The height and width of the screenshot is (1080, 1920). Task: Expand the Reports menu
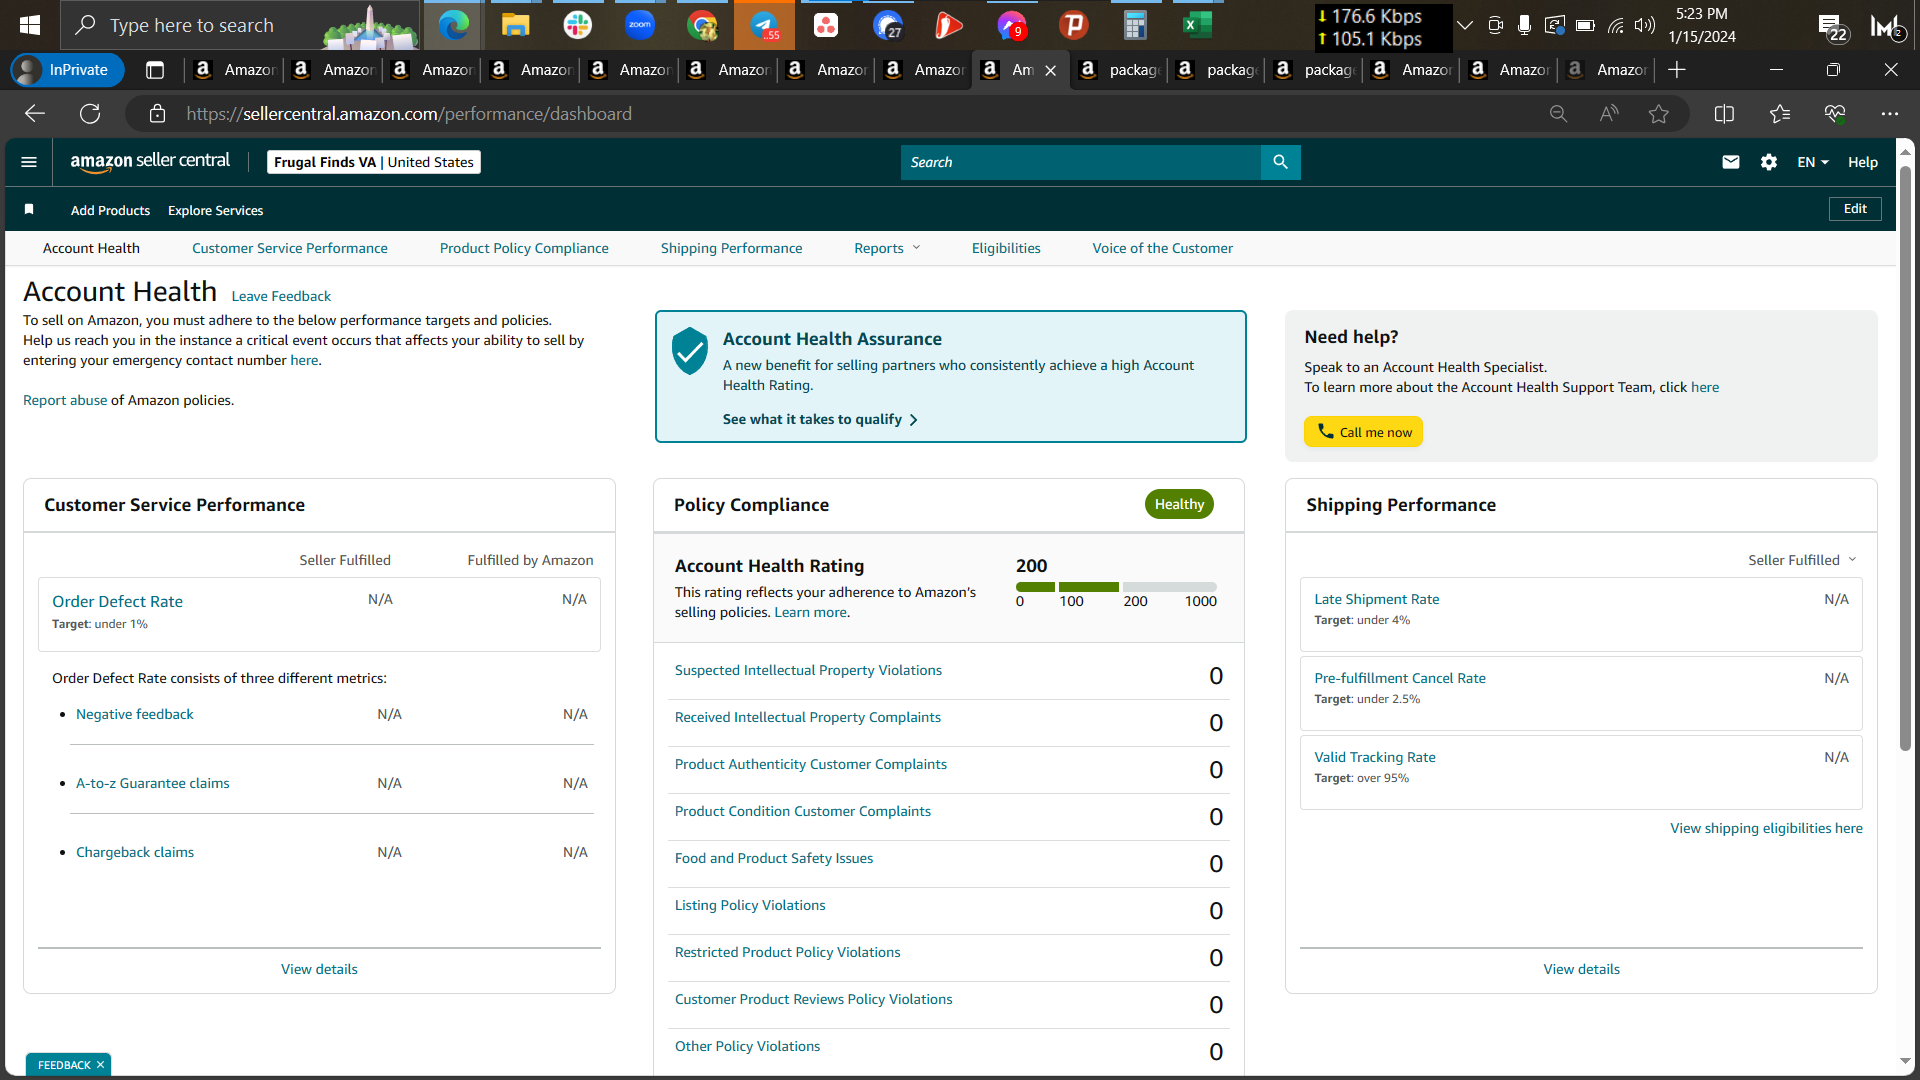(887, 248)
